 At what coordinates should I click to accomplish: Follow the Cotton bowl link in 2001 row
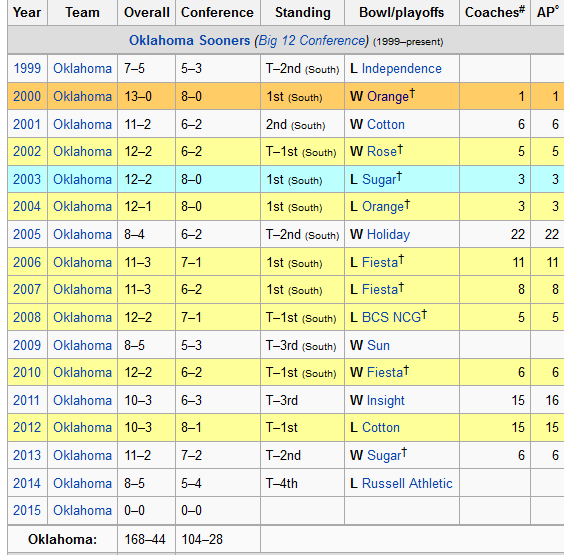[x=386, y=124]
